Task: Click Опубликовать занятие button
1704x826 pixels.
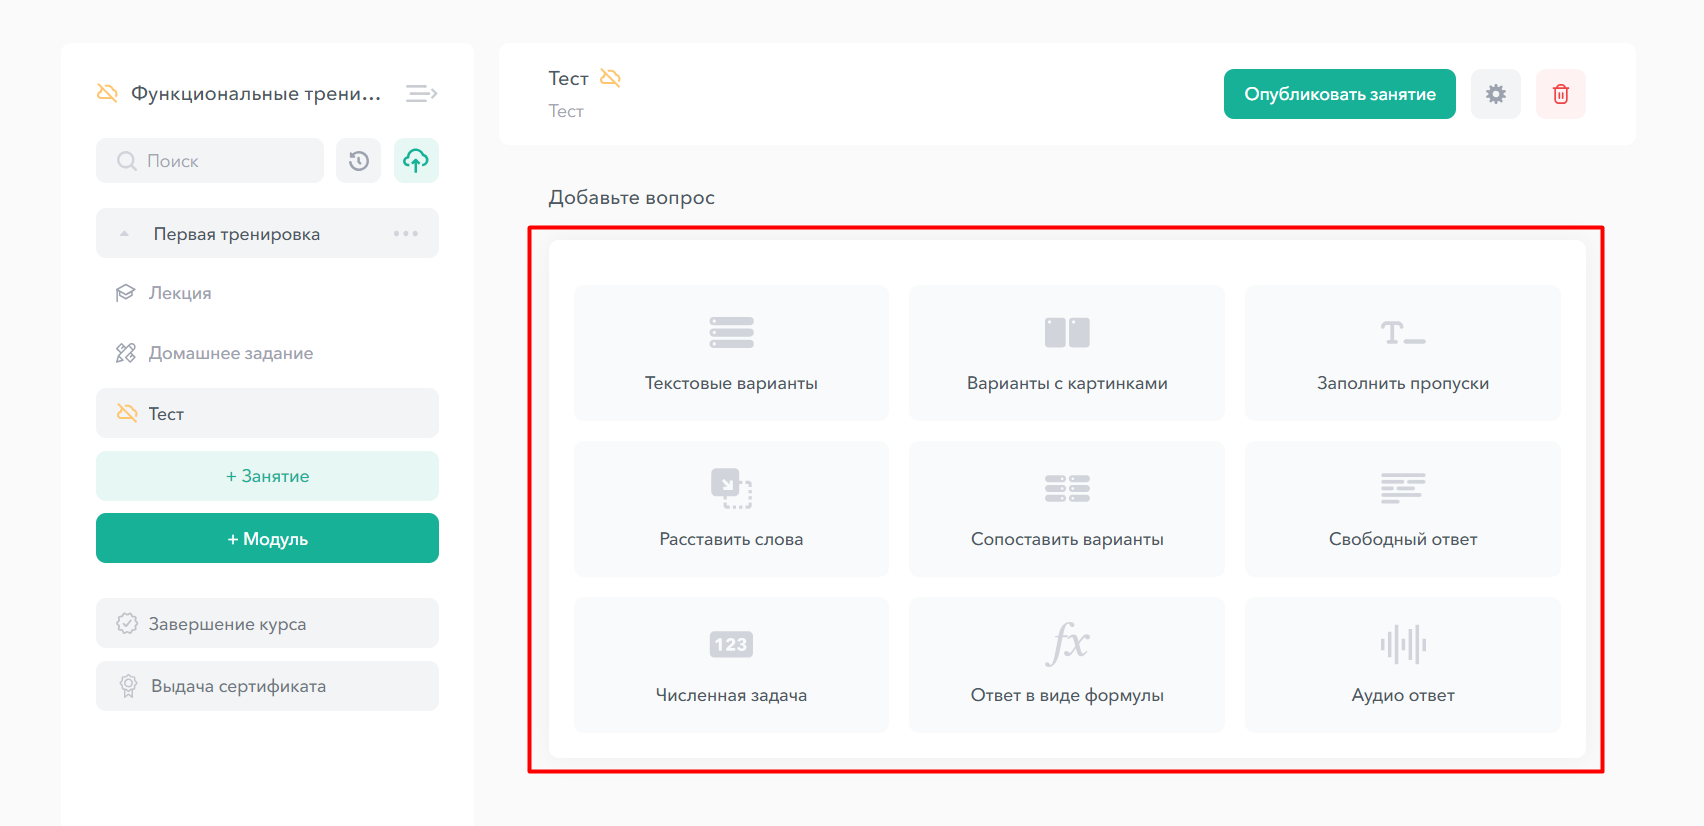Action: [1339, 94]
